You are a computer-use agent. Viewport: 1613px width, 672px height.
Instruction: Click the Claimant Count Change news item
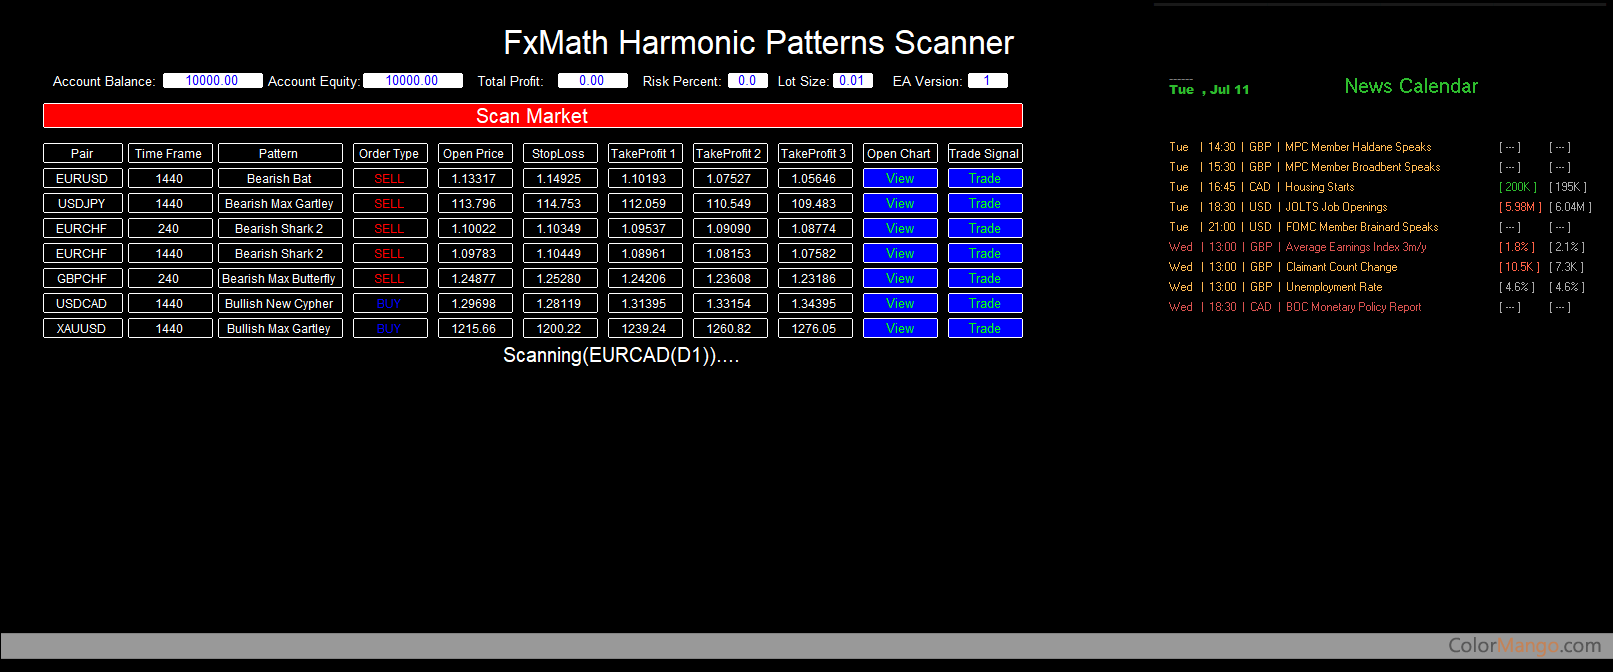pyautogui.click(x=1341, y=267)
